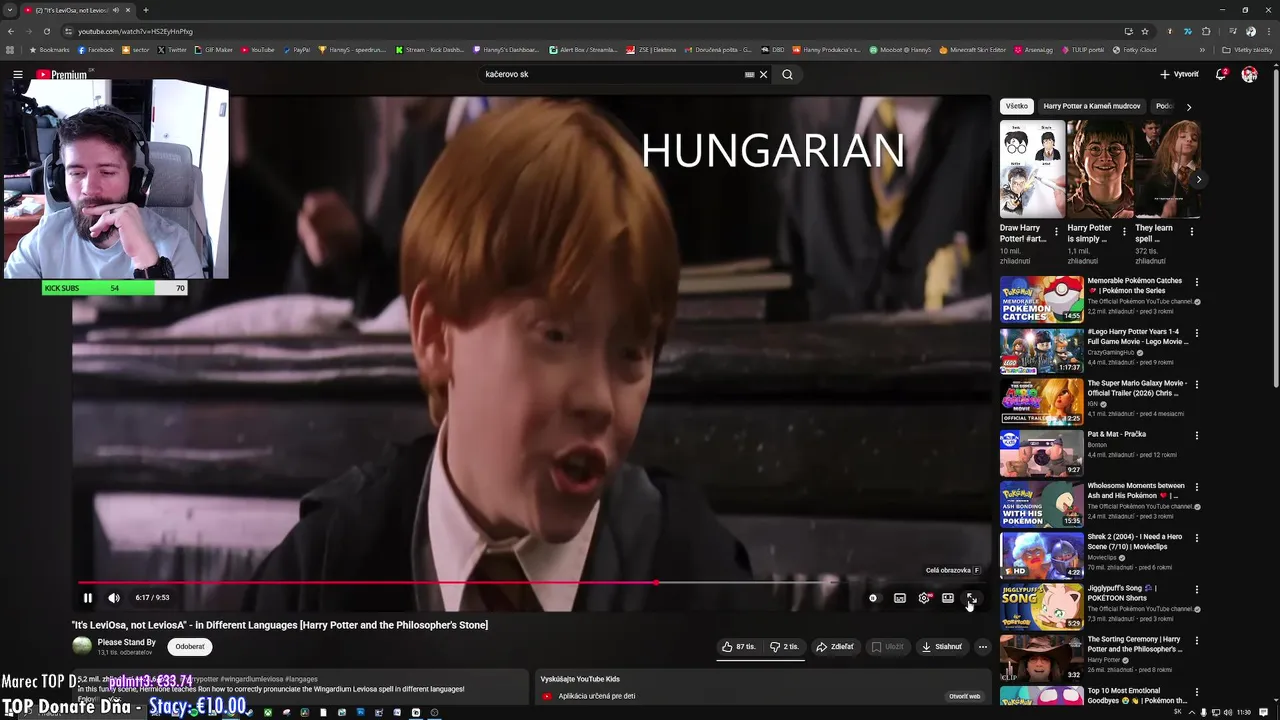
Task: Dislike the video (2 tis.)
Action: coord(785,647)
